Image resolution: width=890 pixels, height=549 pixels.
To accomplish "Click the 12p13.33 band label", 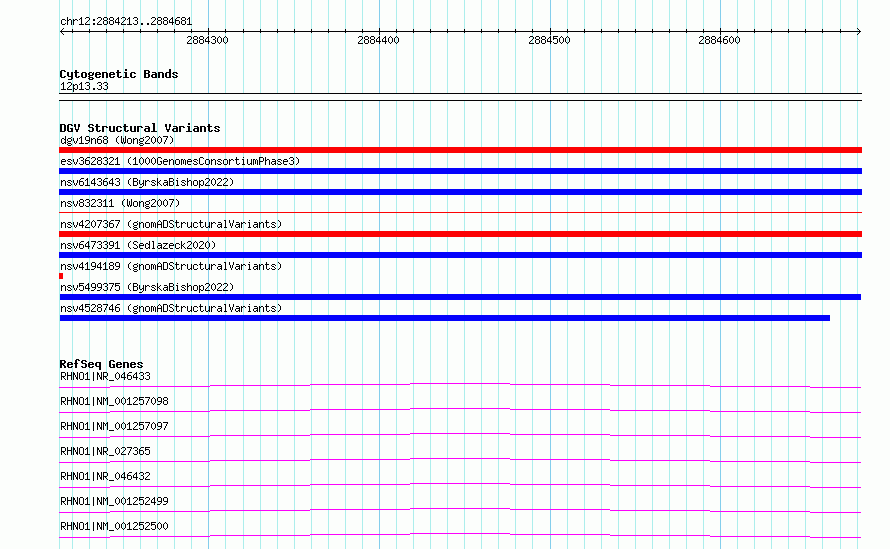I will click(x=84, y=86).
